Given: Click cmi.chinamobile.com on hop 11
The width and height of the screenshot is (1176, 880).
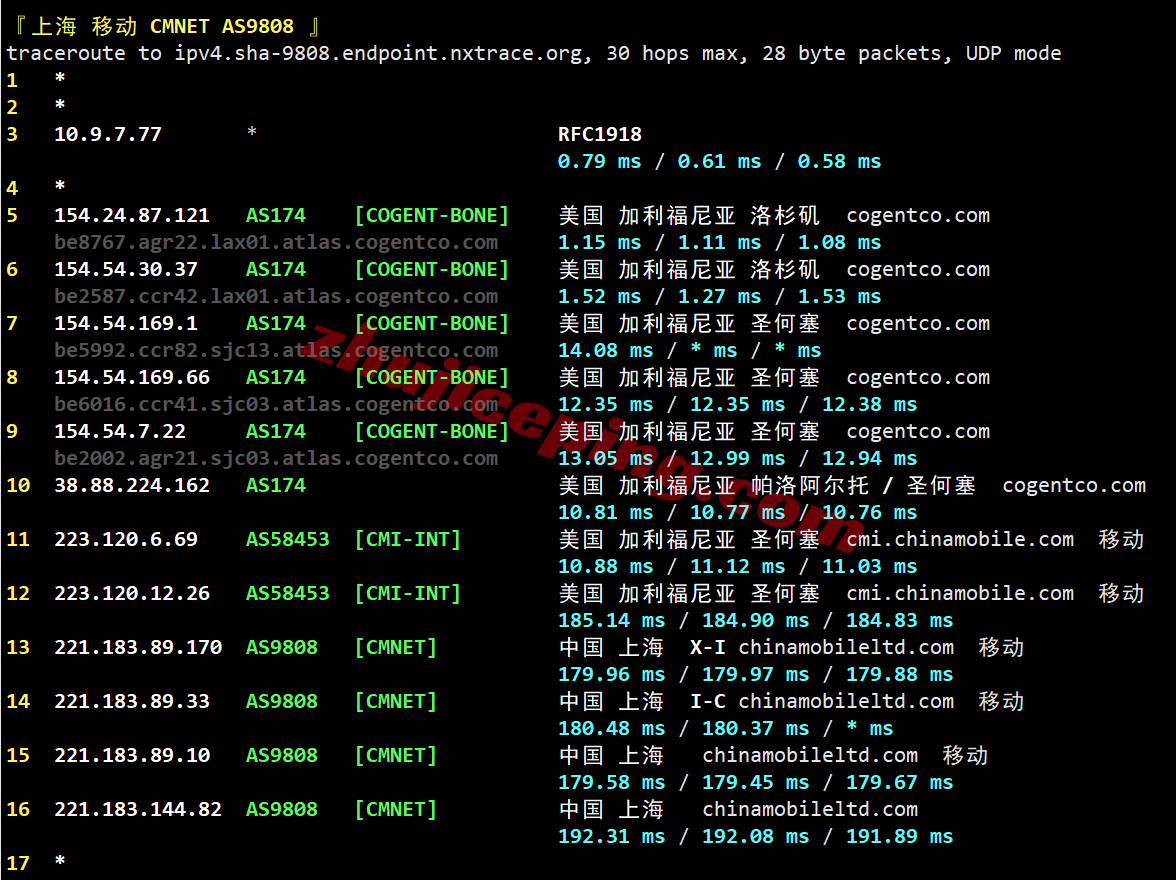Looking at the screenshot, I should [x=960, y=539].
